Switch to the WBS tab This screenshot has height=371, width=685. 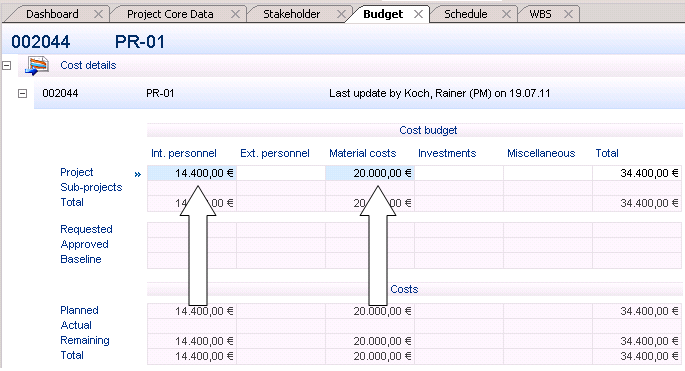pyautogui.click(x=540, y=14)
